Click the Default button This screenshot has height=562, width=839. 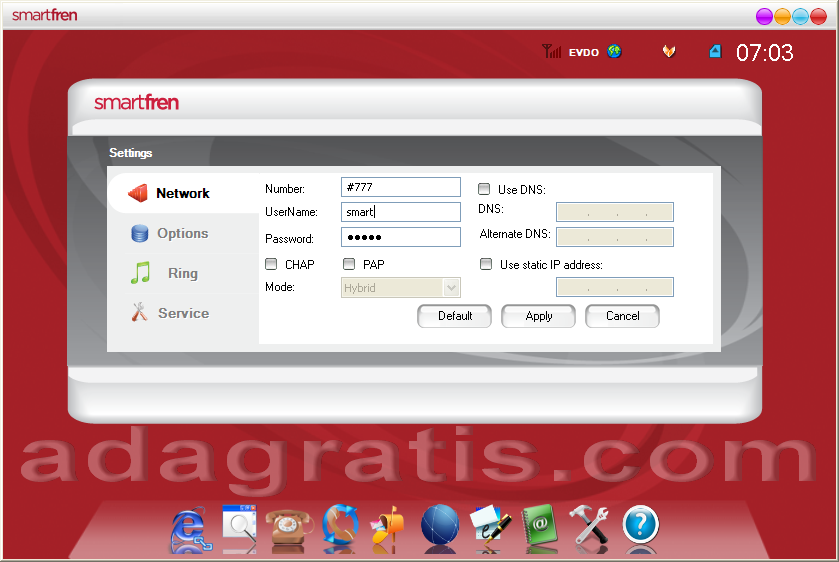454,316
